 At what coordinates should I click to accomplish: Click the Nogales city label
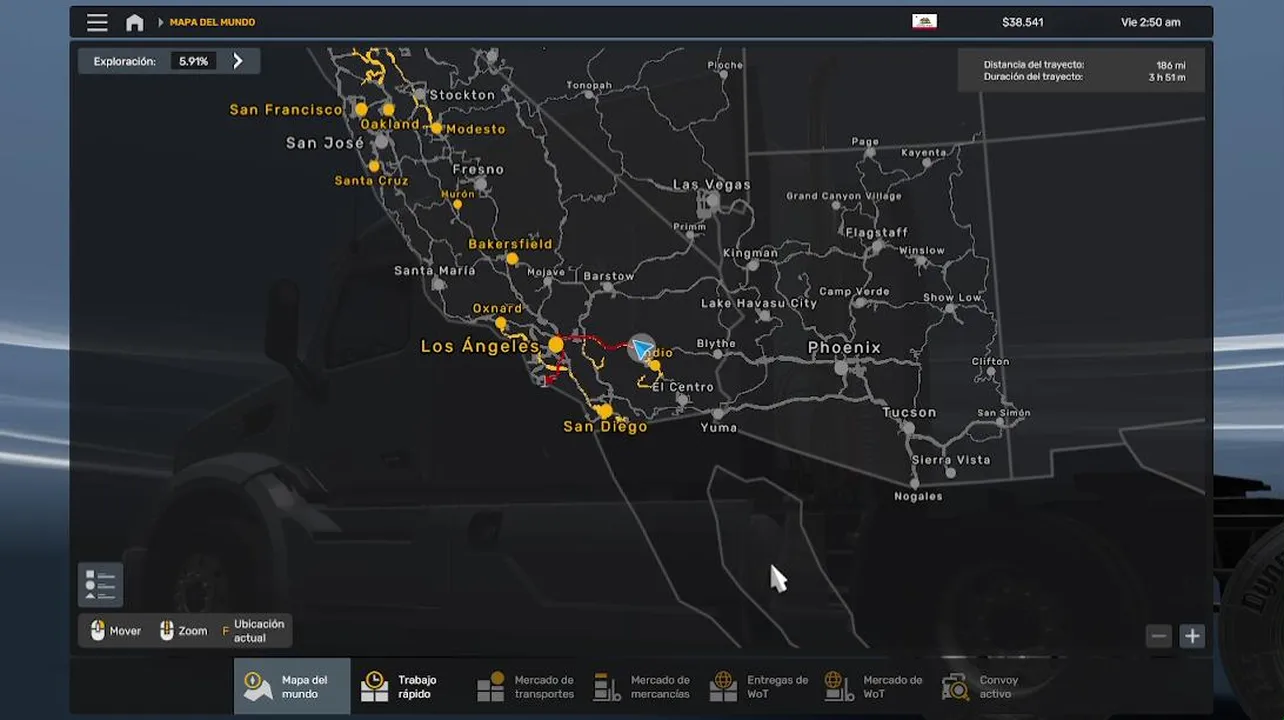point(918,496)
